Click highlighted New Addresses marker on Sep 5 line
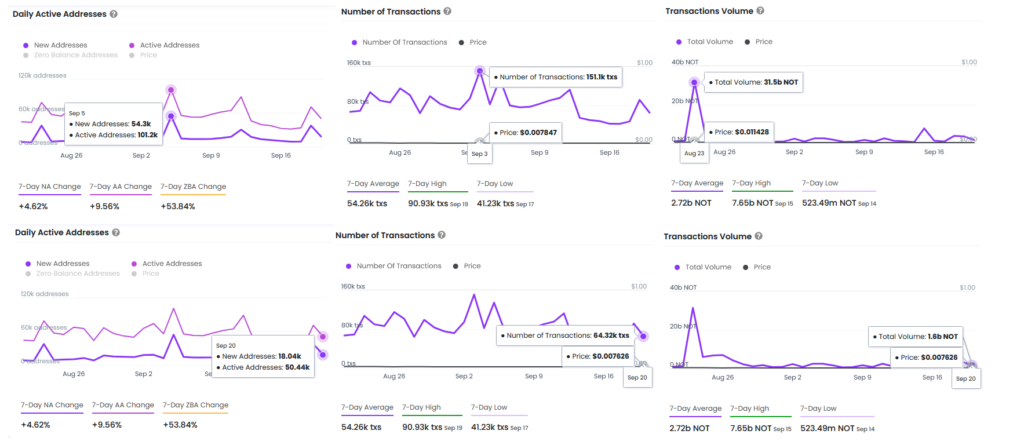This screenshot has width=1024, height=445. click(x=171, y=116)
